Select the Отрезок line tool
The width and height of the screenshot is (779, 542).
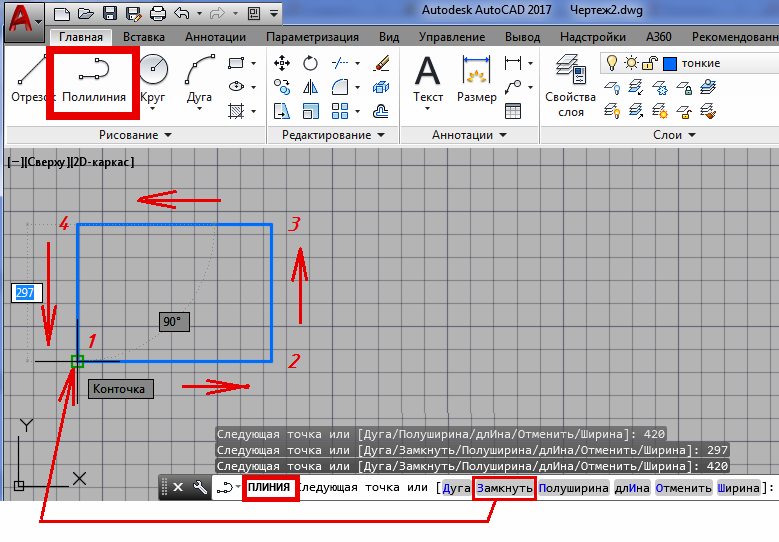click(33, 79)
